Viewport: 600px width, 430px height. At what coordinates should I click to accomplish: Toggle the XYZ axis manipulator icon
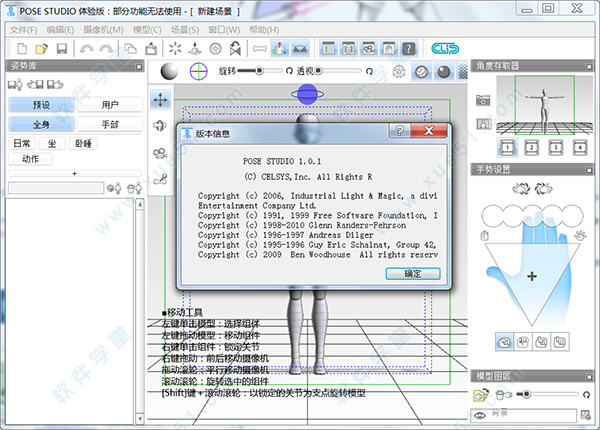tap(280, 49)
